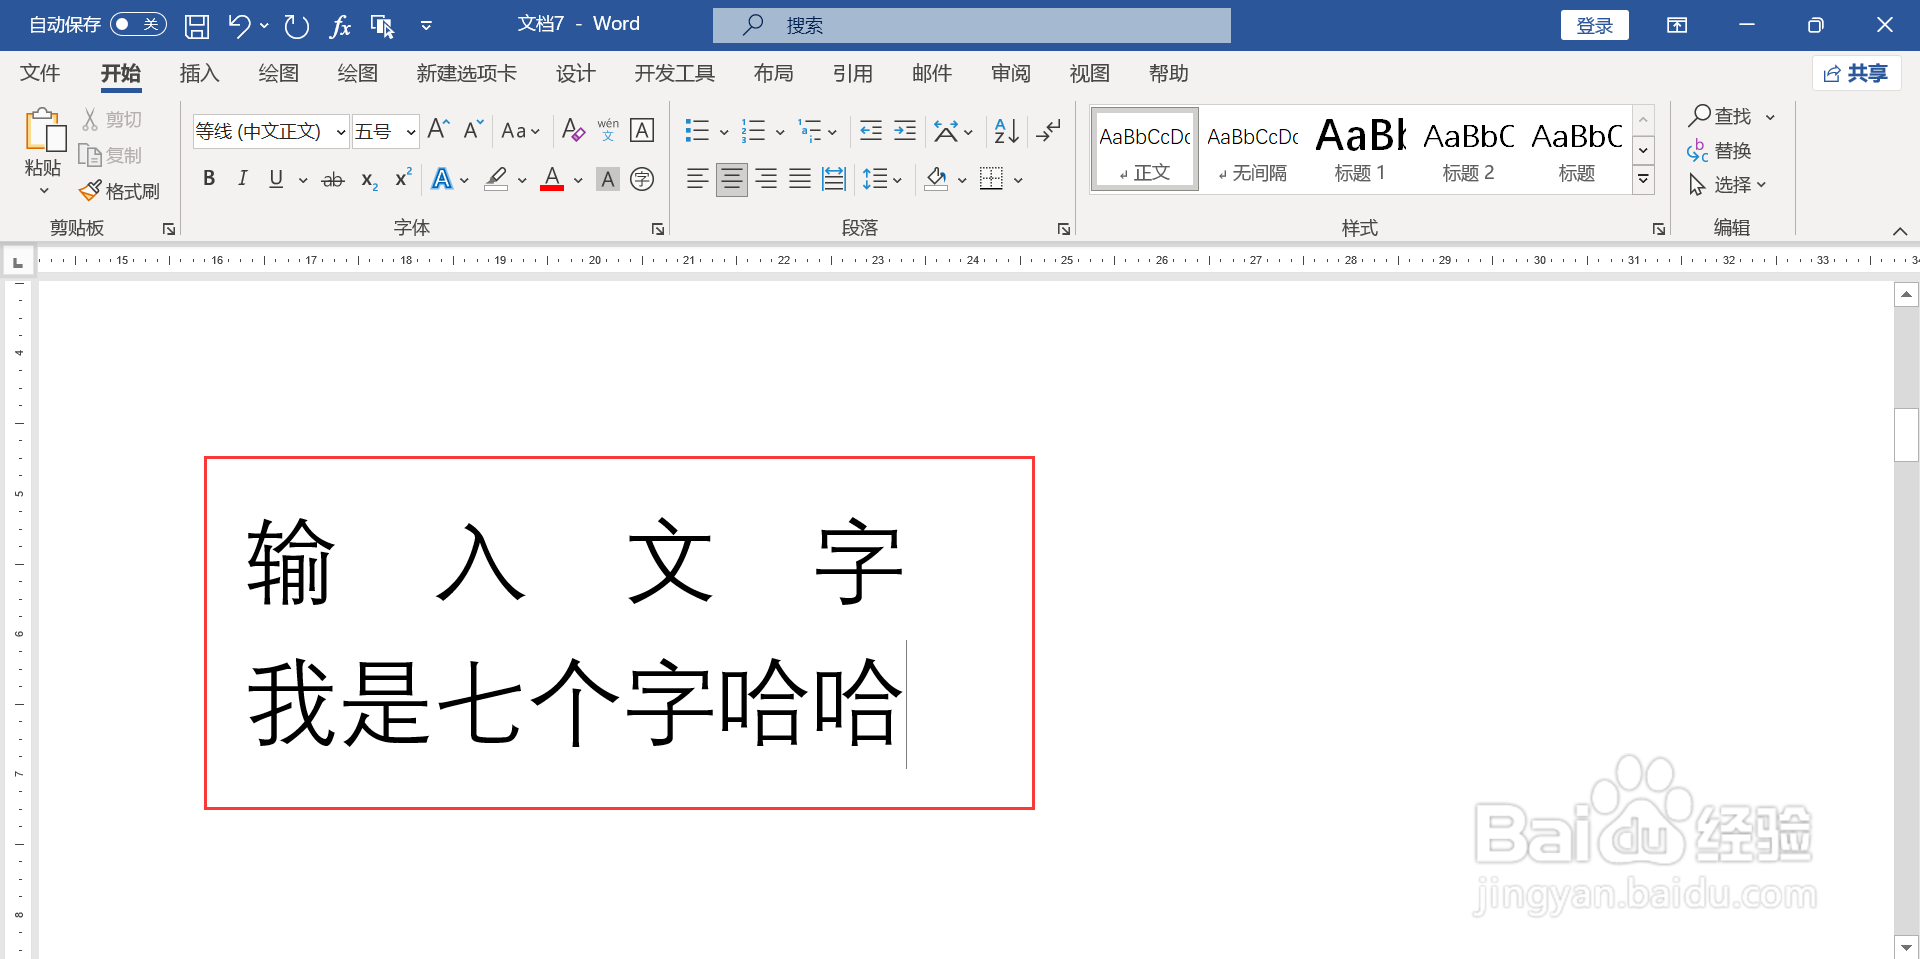The image size is (1920, 959).
Task: Justify text icon
Action: [x=800, y=179]
